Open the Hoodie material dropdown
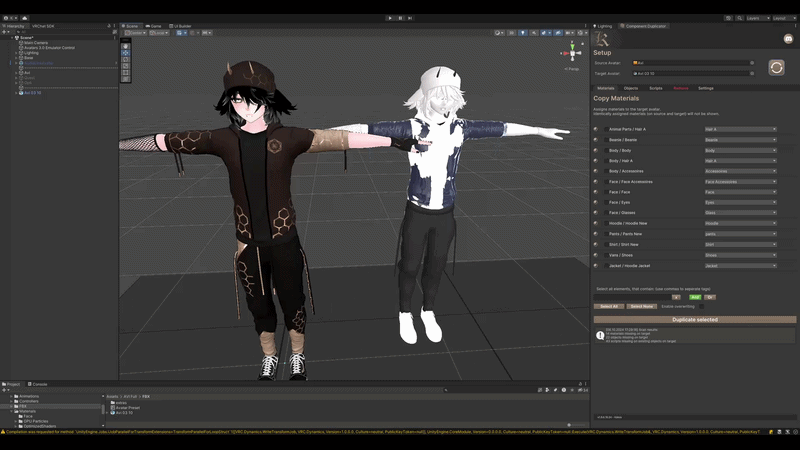 740,223
